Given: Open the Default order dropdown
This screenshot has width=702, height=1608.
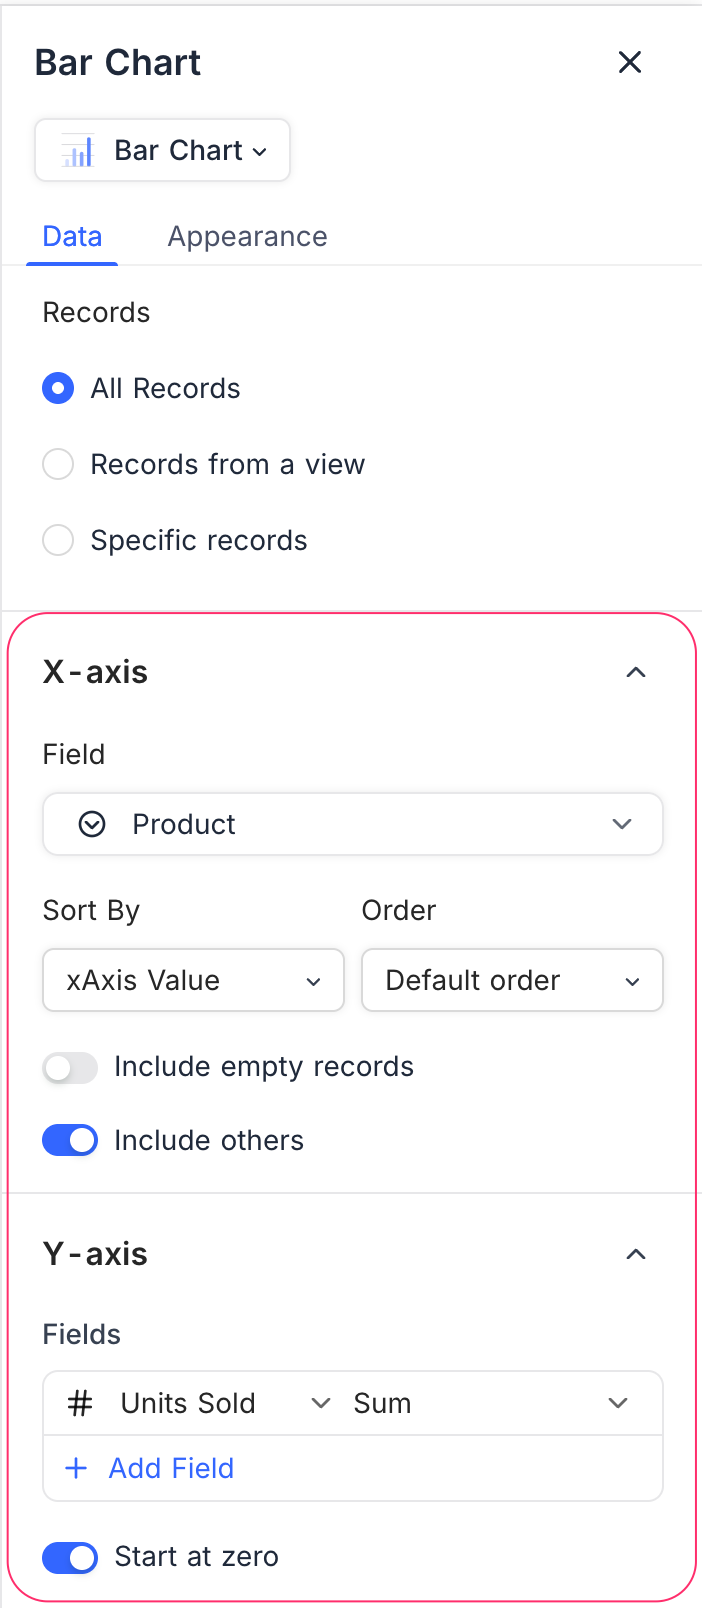Looking at the screenshot, I should pos(512,980).
